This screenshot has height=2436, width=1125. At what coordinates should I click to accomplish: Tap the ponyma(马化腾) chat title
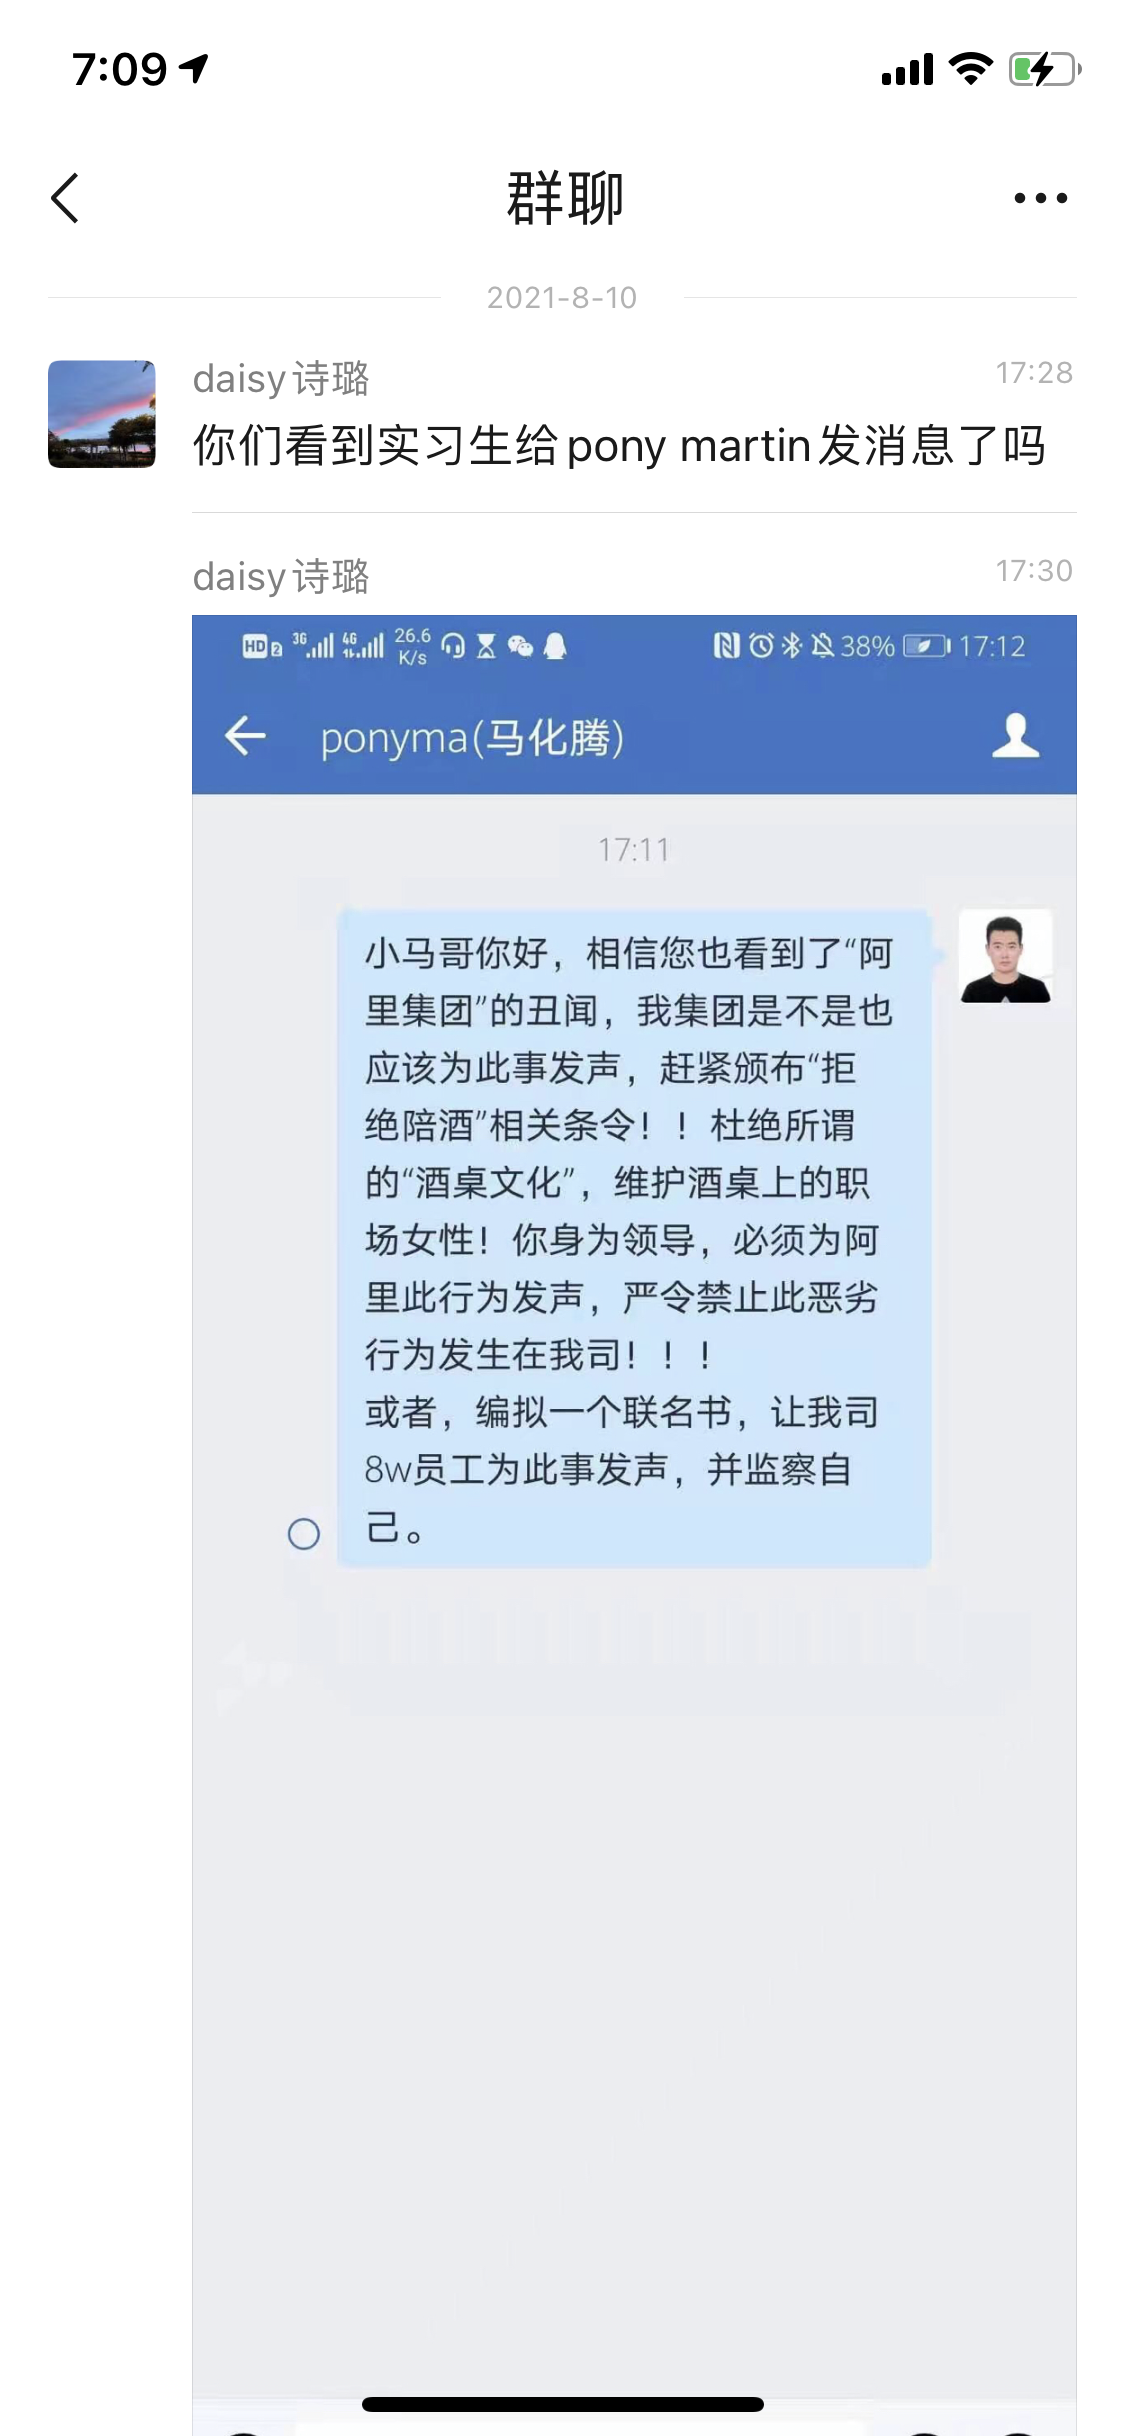pos(472,738)
